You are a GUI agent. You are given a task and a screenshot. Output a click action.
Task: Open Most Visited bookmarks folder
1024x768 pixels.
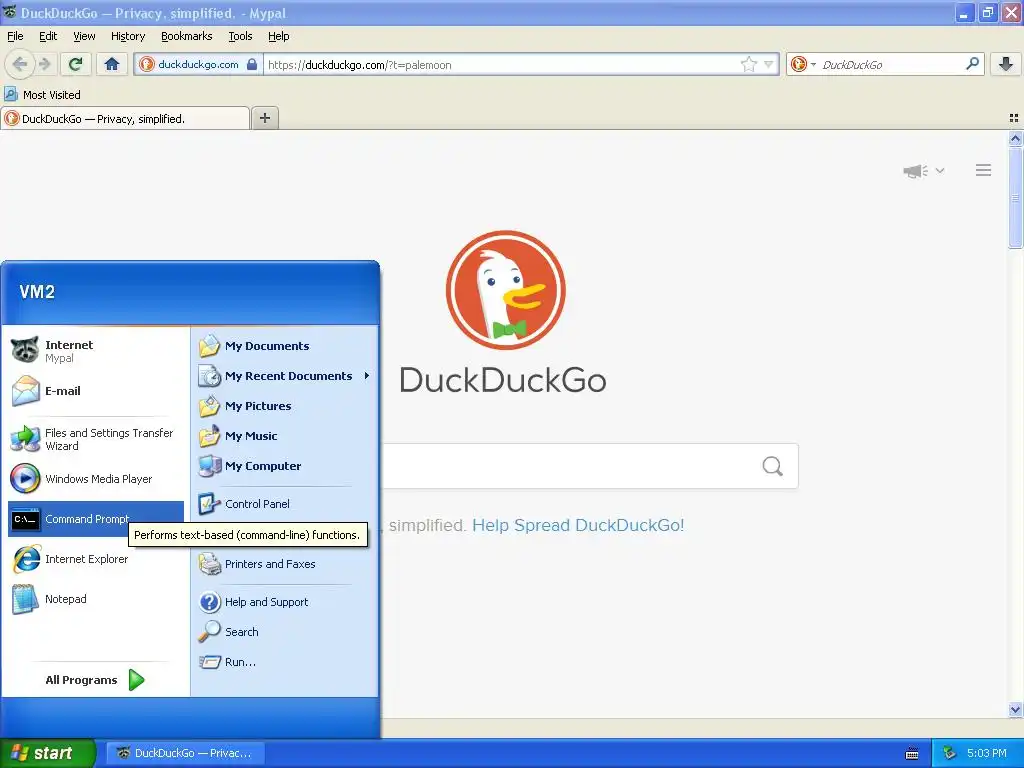click(43, 95)
